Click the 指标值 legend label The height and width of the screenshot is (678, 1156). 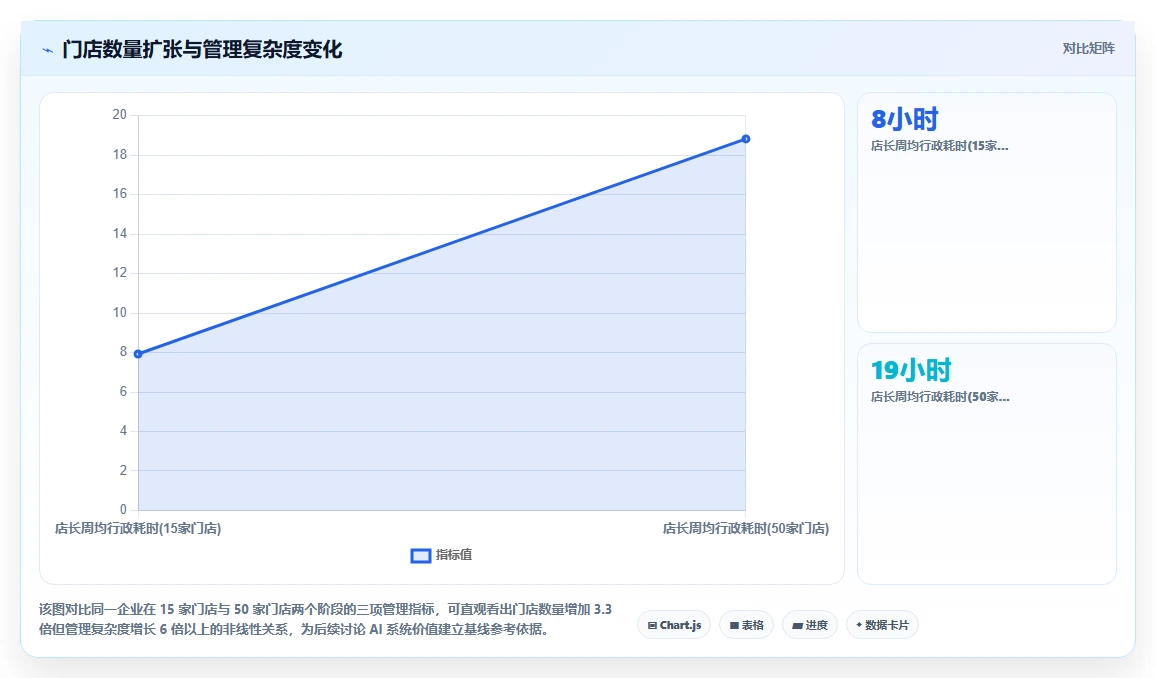tap(453, 555)
